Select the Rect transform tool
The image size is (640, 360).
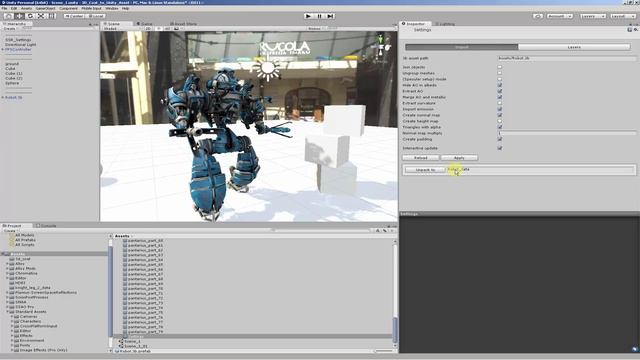pos(52,16)
